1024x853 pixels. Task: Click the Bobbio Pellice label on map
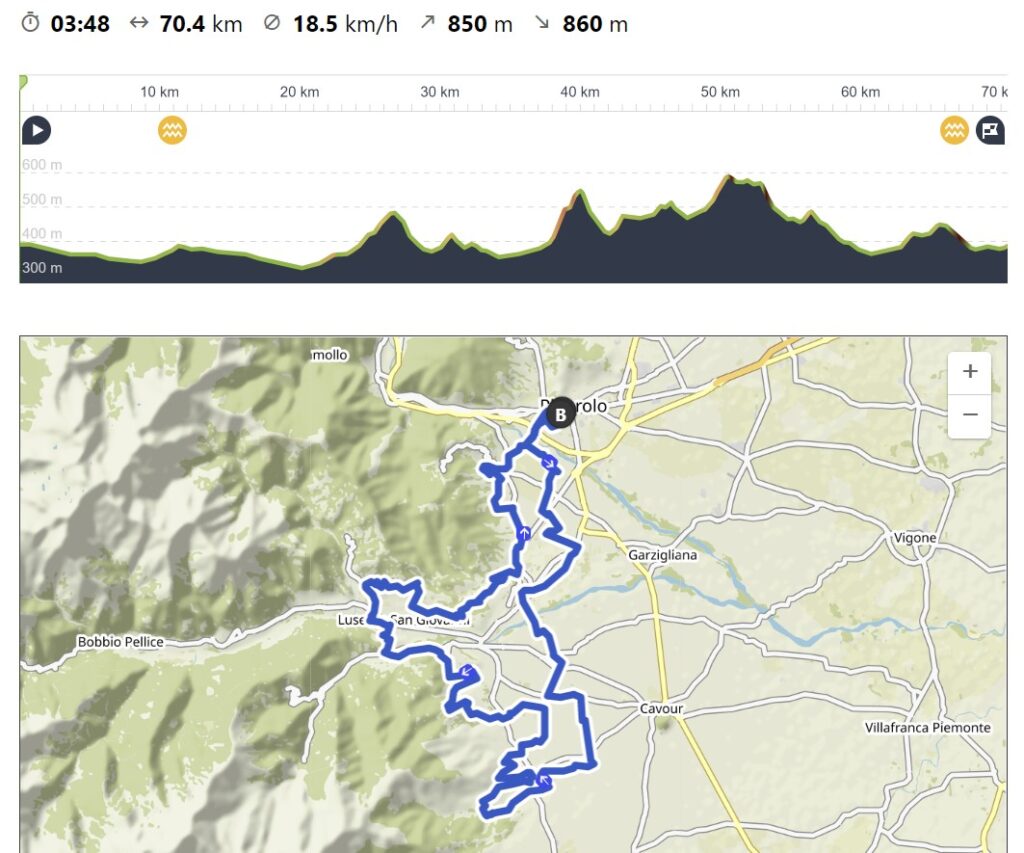tap(120, 642)
